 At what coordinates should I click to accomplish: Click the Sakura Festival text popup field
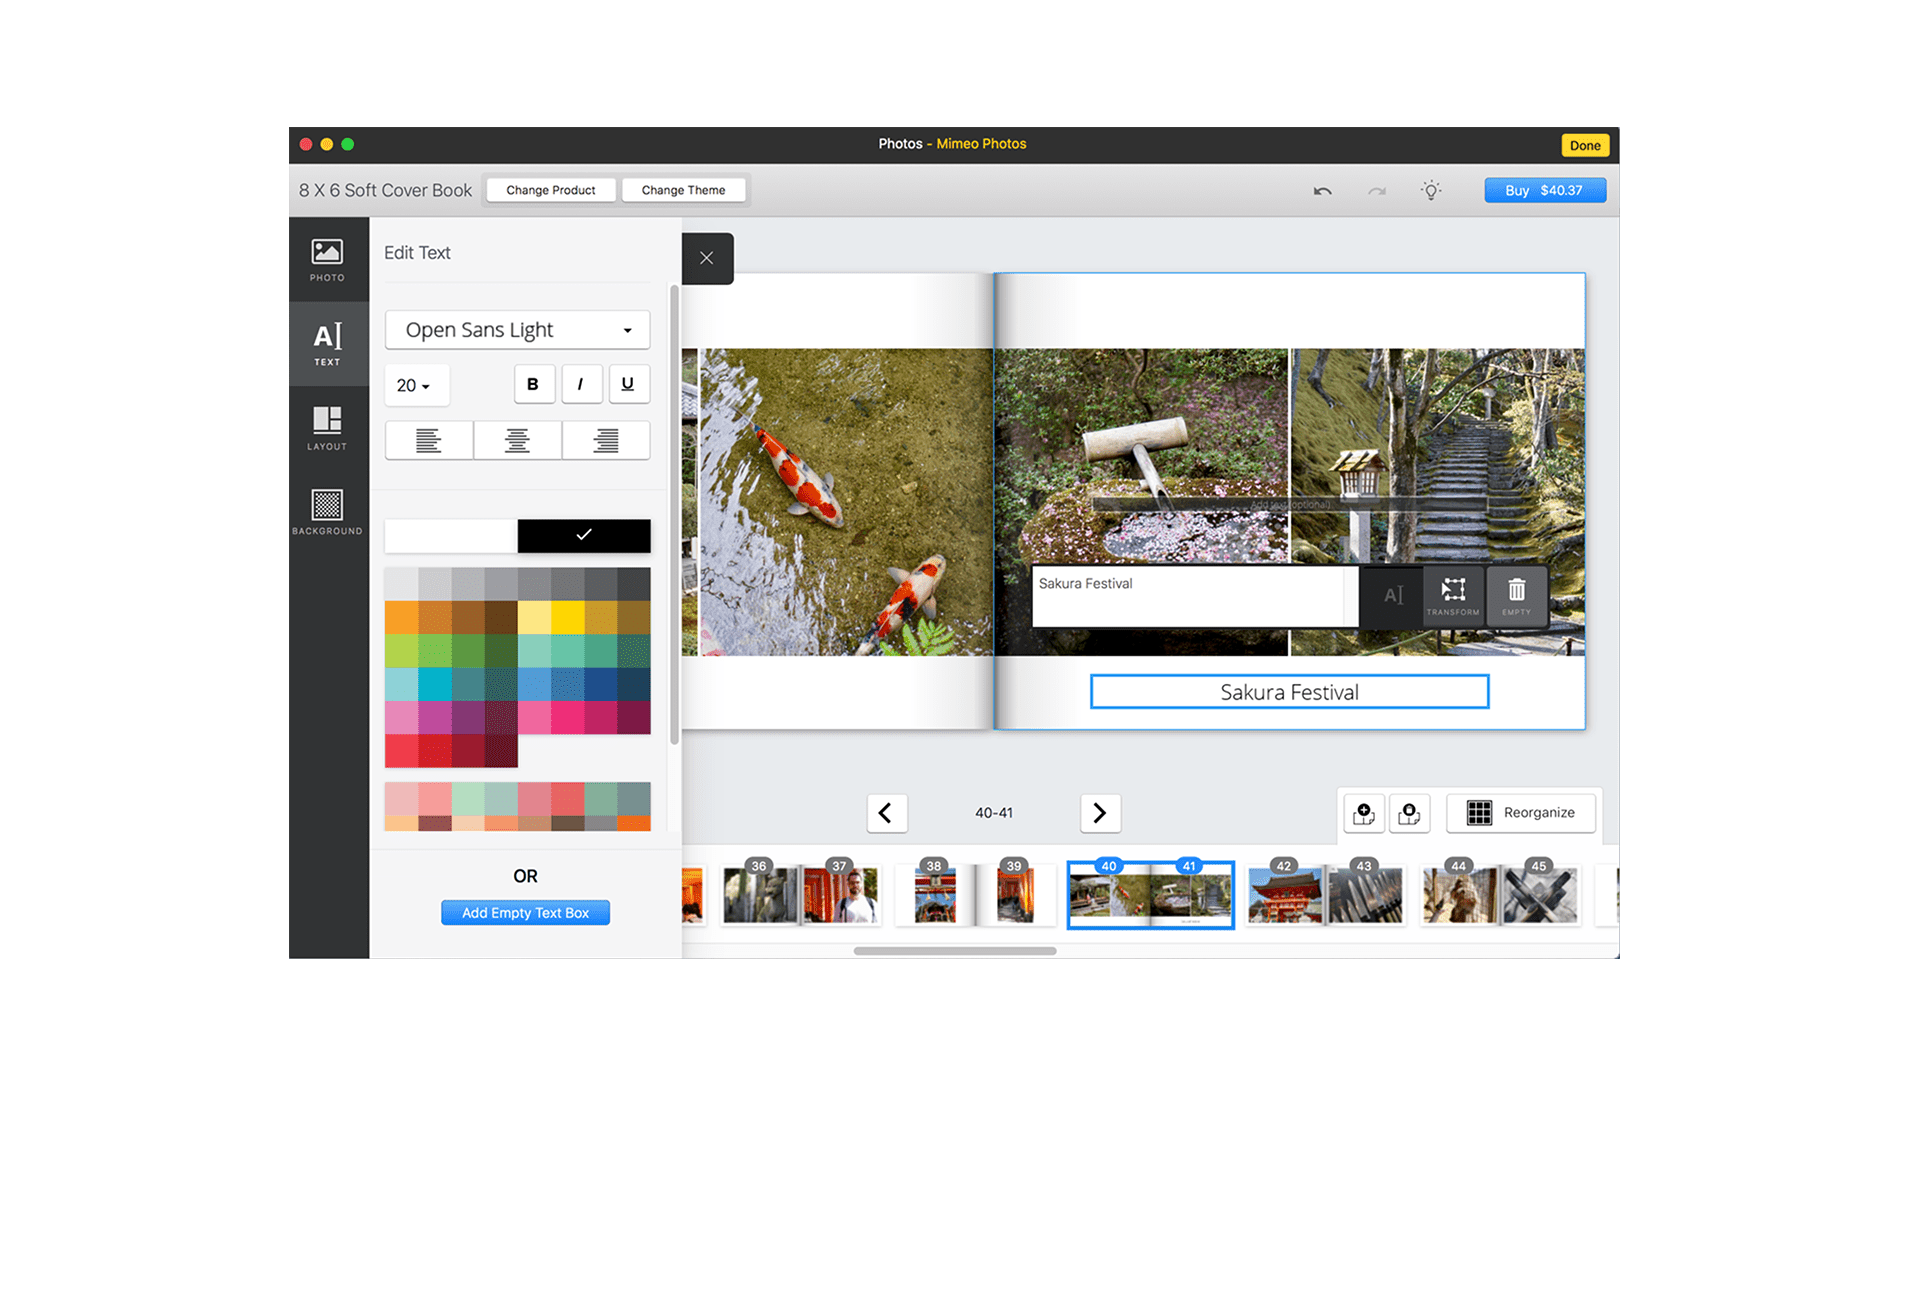[1195, 597]
